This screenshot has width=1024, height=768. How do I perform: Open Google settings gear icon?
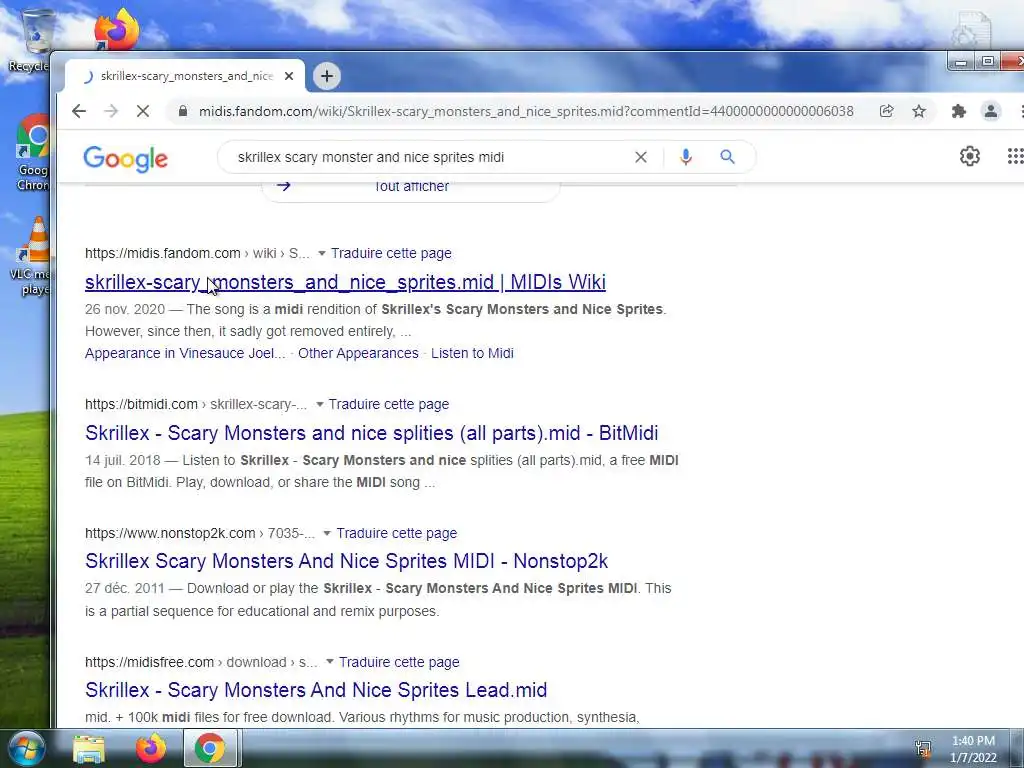pos(969,156)
